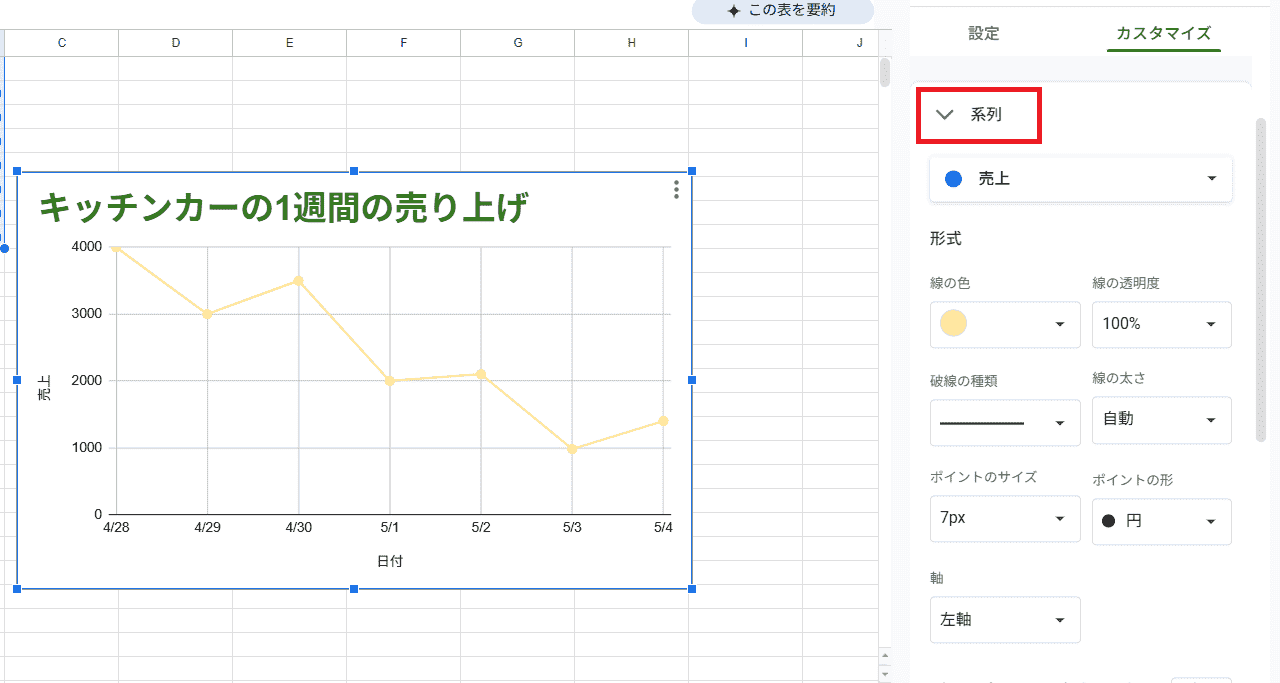Open the ポイントの形 円 dropdown
Image resolution: width=1280 pixels, height=683 pixels.
[1161, 521]
